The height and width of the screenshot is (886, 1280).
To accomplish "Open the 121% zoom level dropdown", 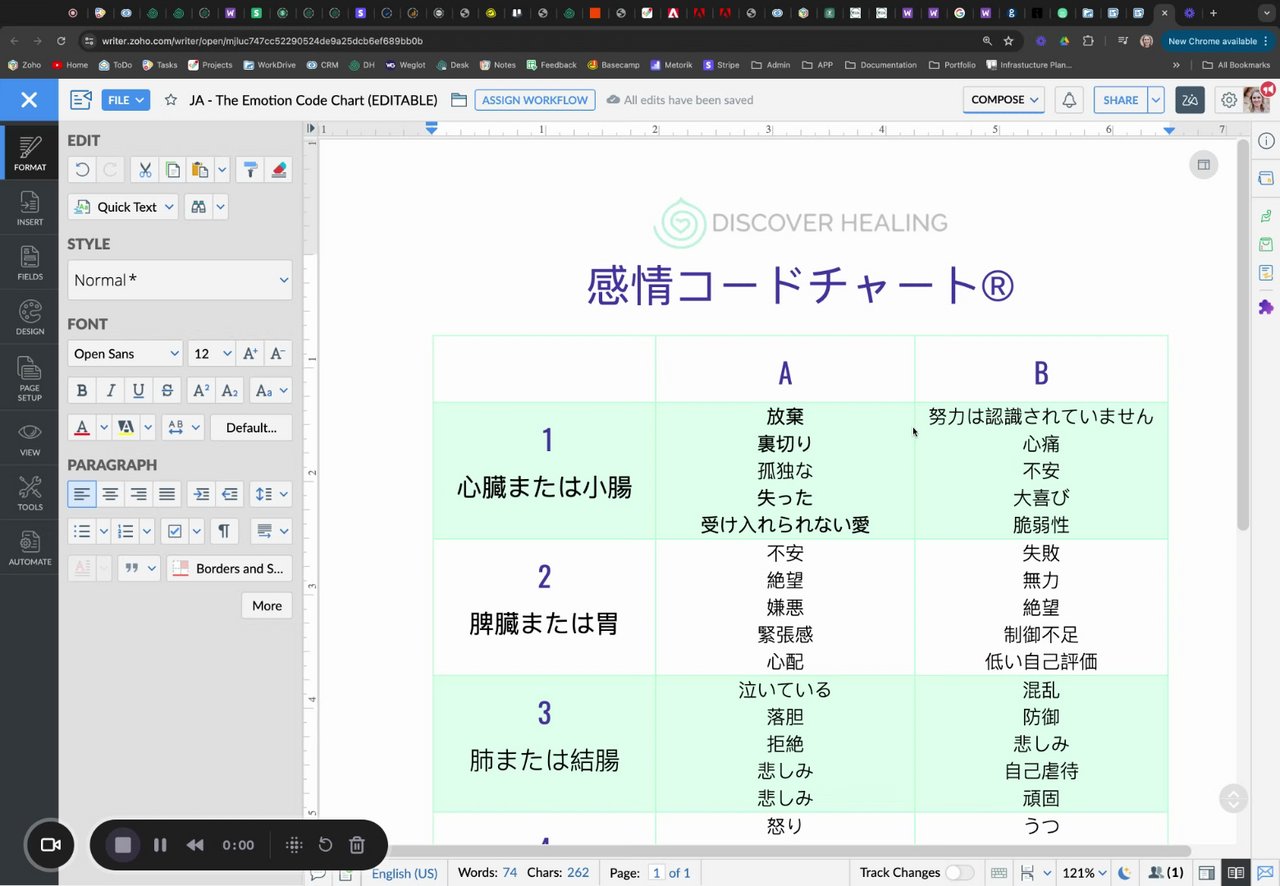I will 1084,873.
